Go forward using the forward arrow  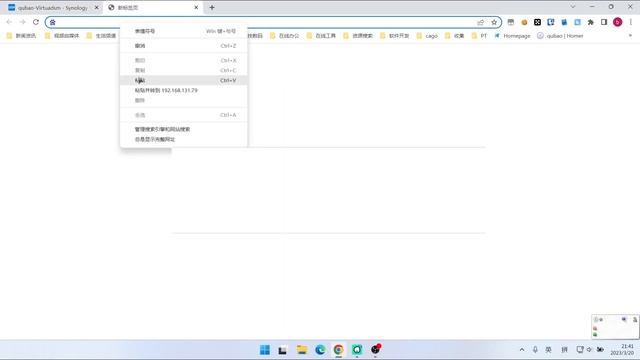(22, 22)
